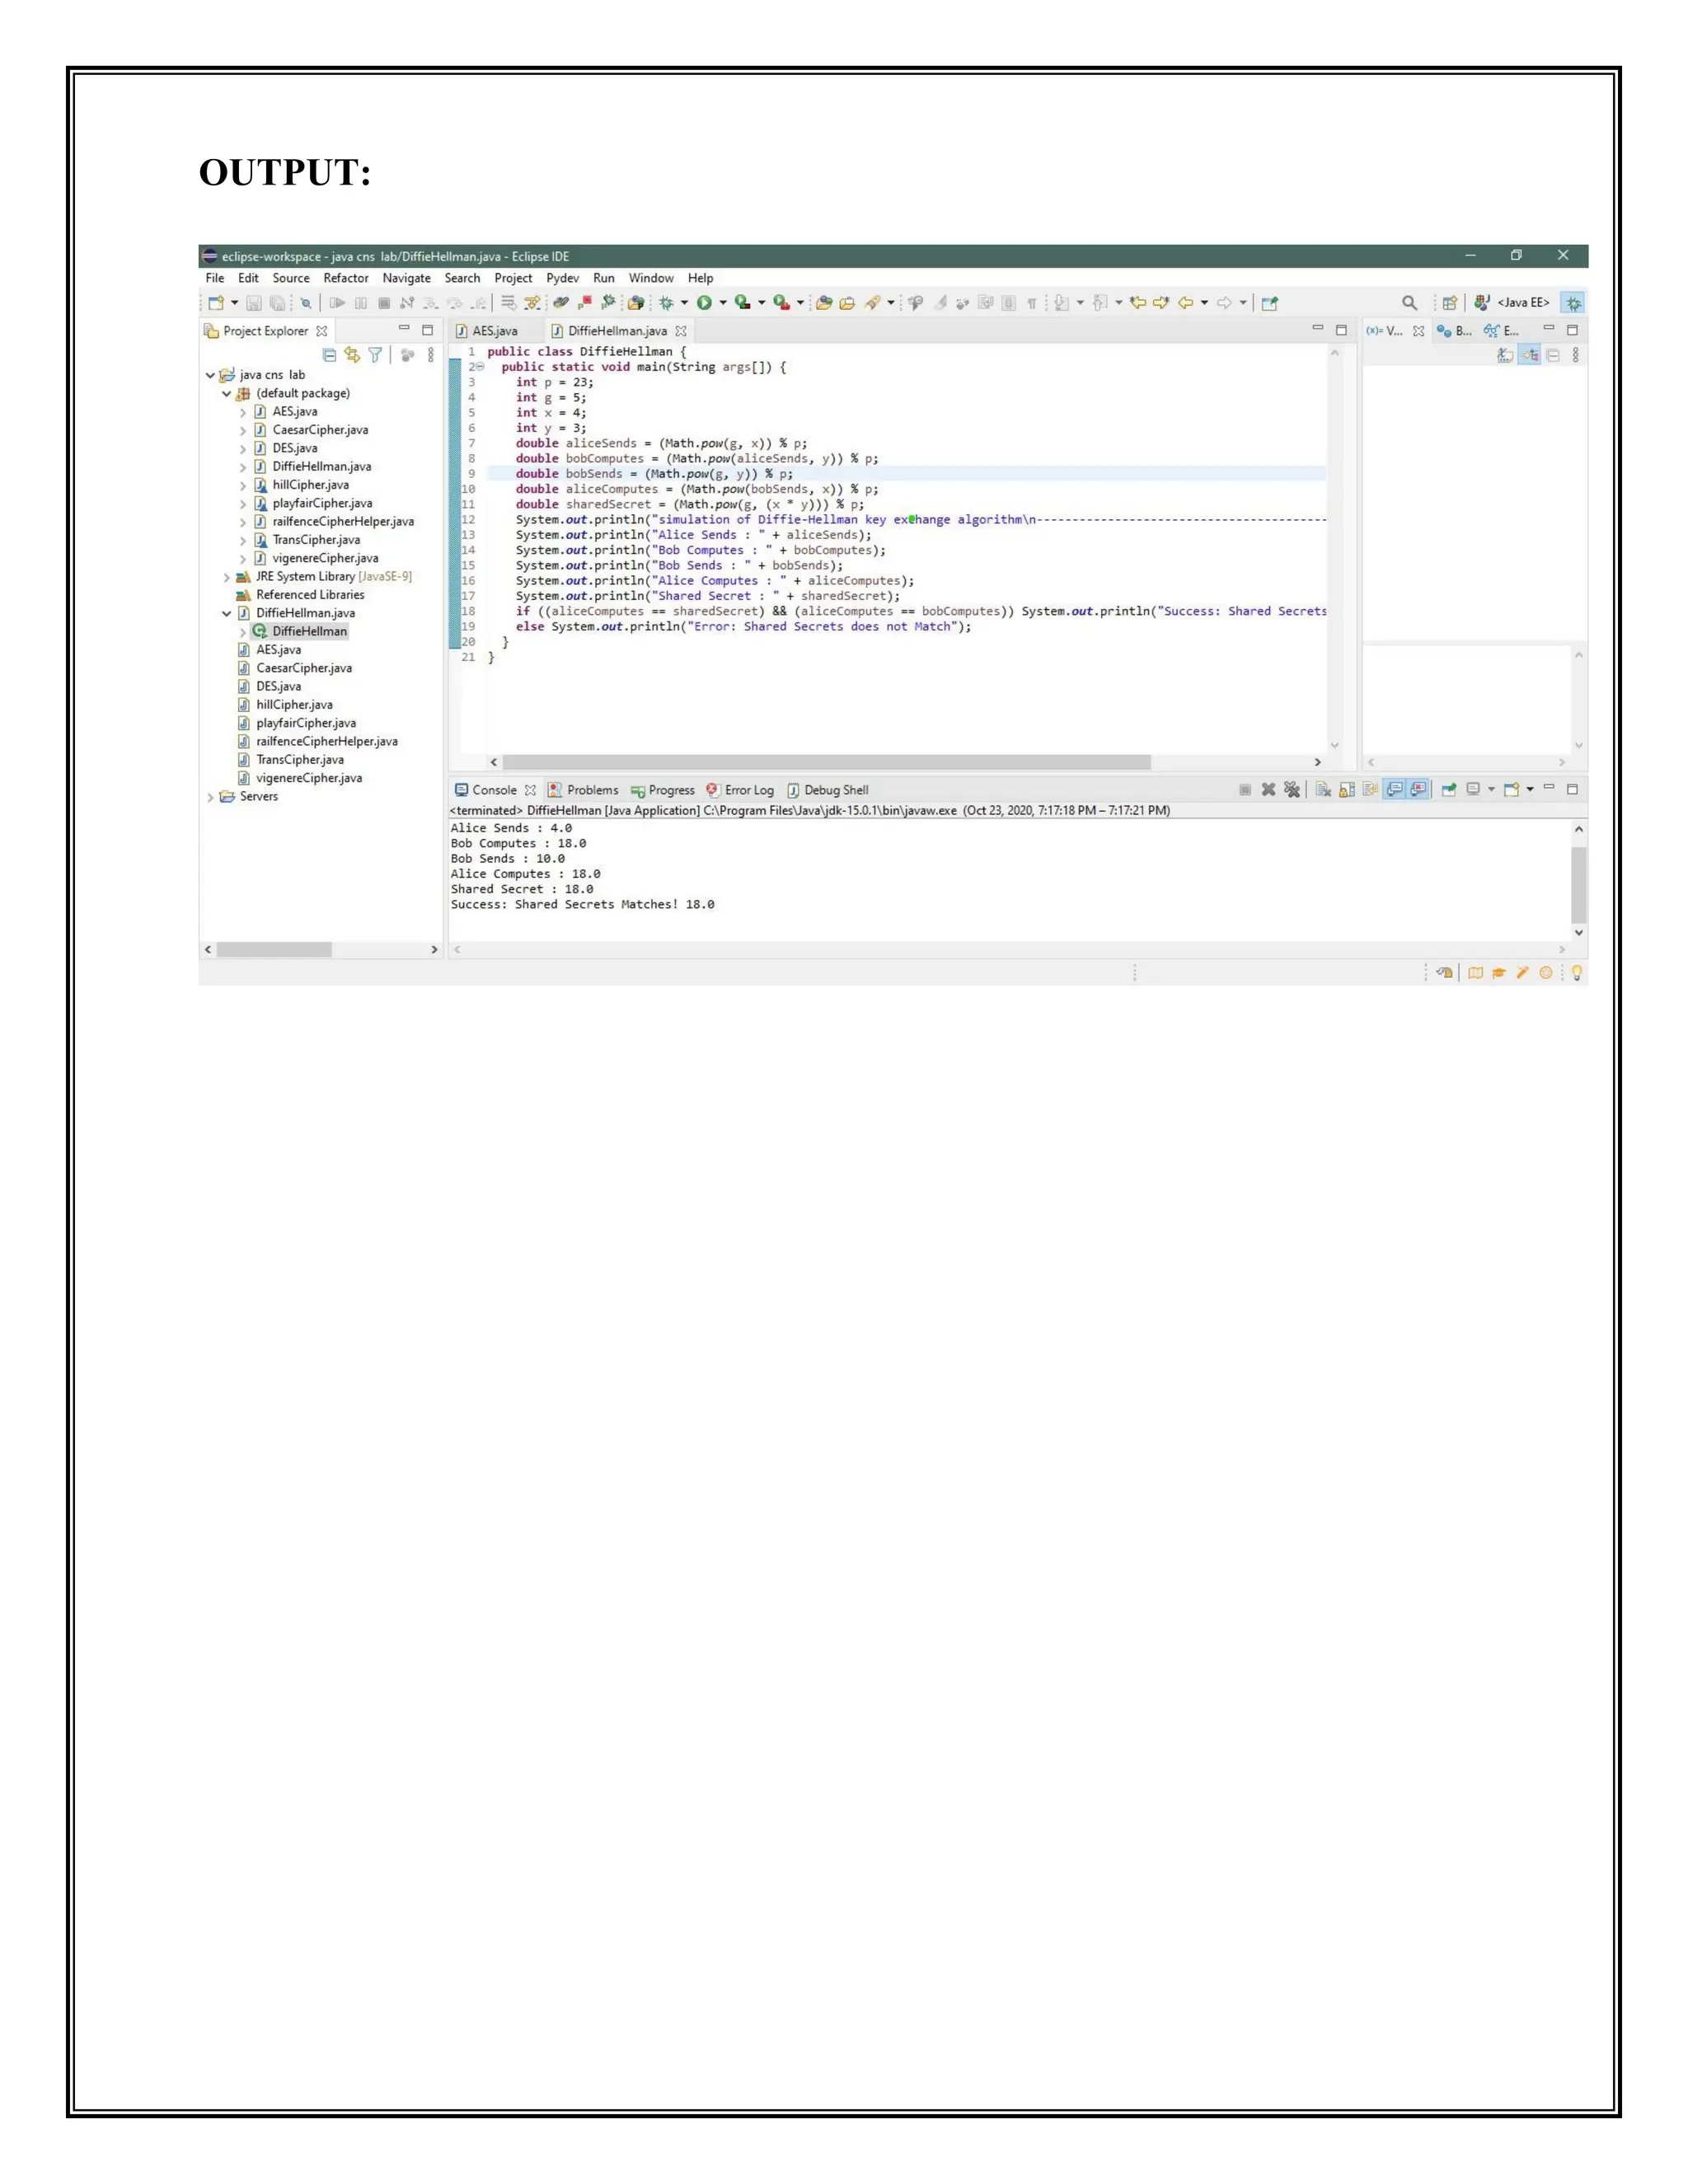Image resolution: width=1688 pixels, height=2184 pixels.
Task: Open the Run button dropdown arrow
Action: tap(723, 303)
